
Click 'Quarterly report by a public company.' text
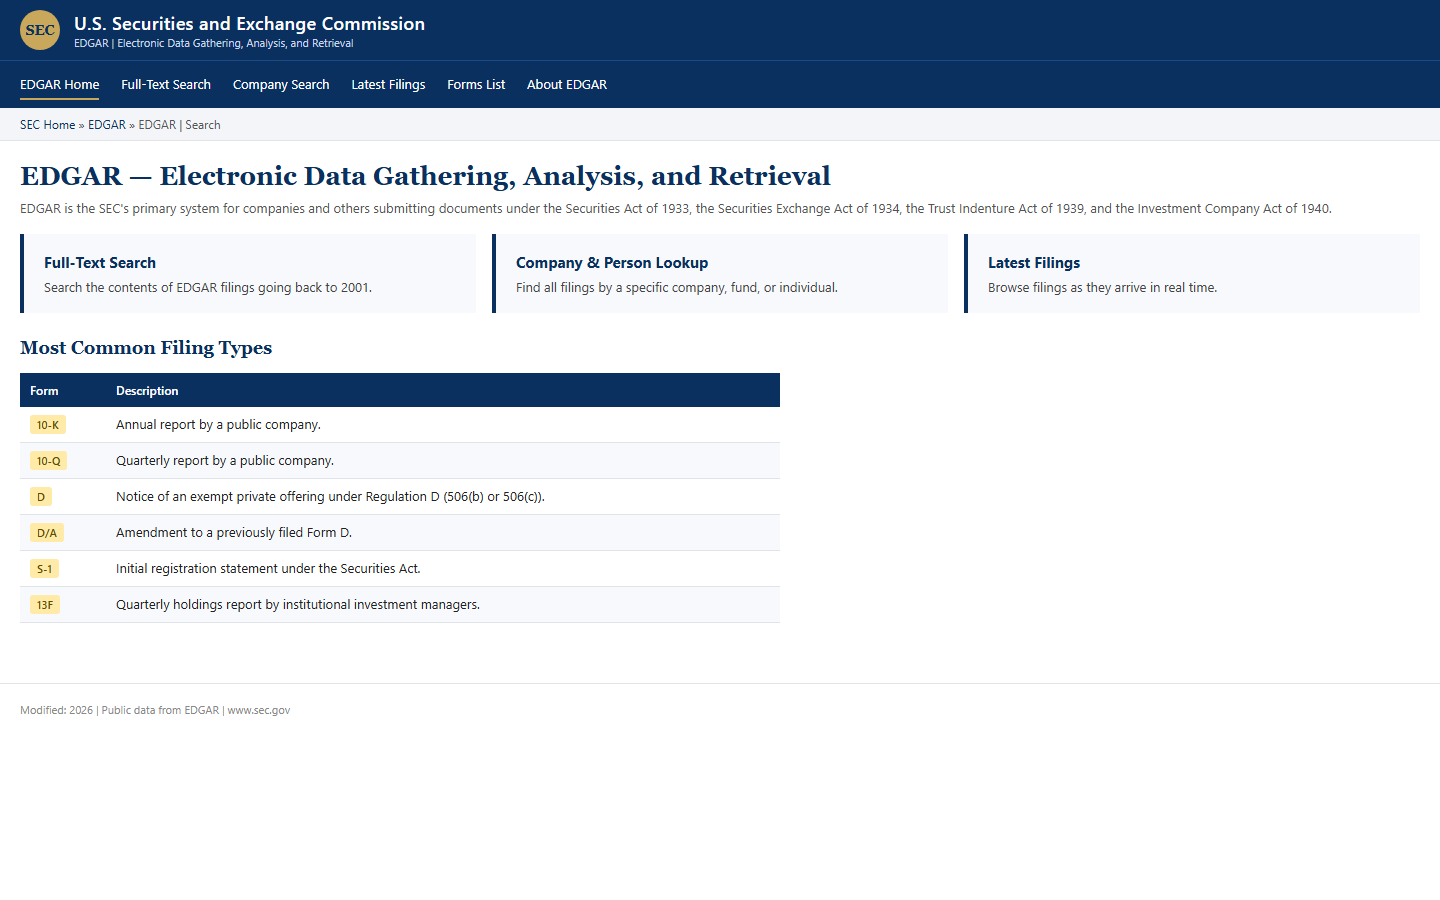point(225,461)
